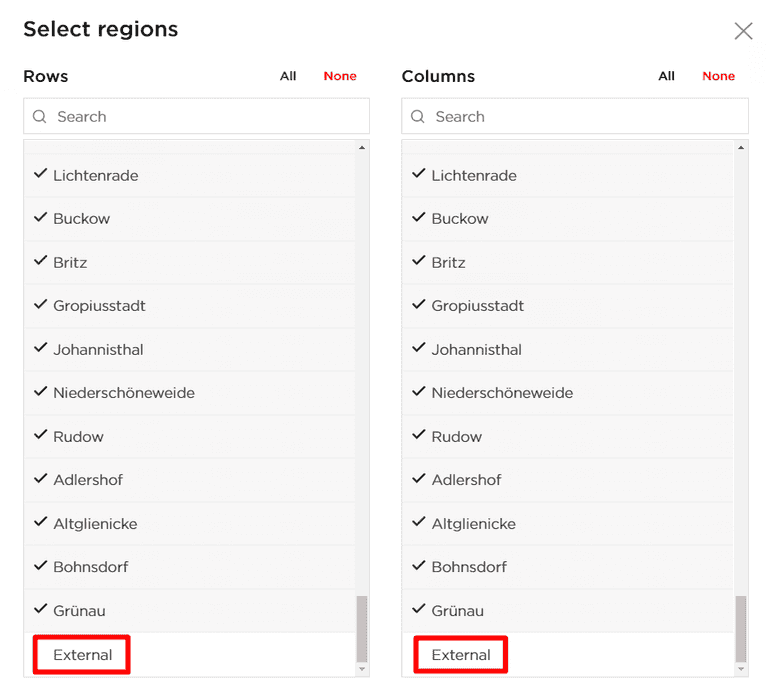768x693 pixels.
Task: Choose None in the Columns panel
Action: click(718, 76)
